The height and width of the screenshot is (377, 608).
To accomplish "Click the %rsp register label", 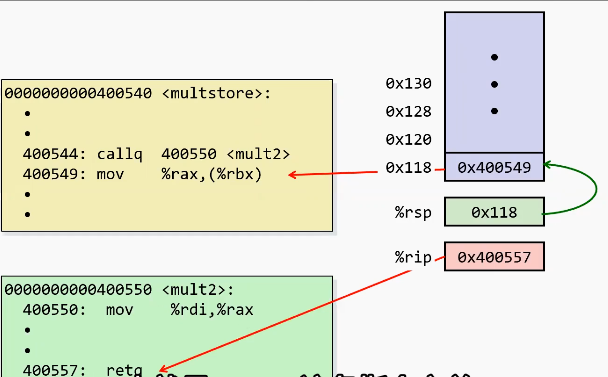I will coord(413,213).
